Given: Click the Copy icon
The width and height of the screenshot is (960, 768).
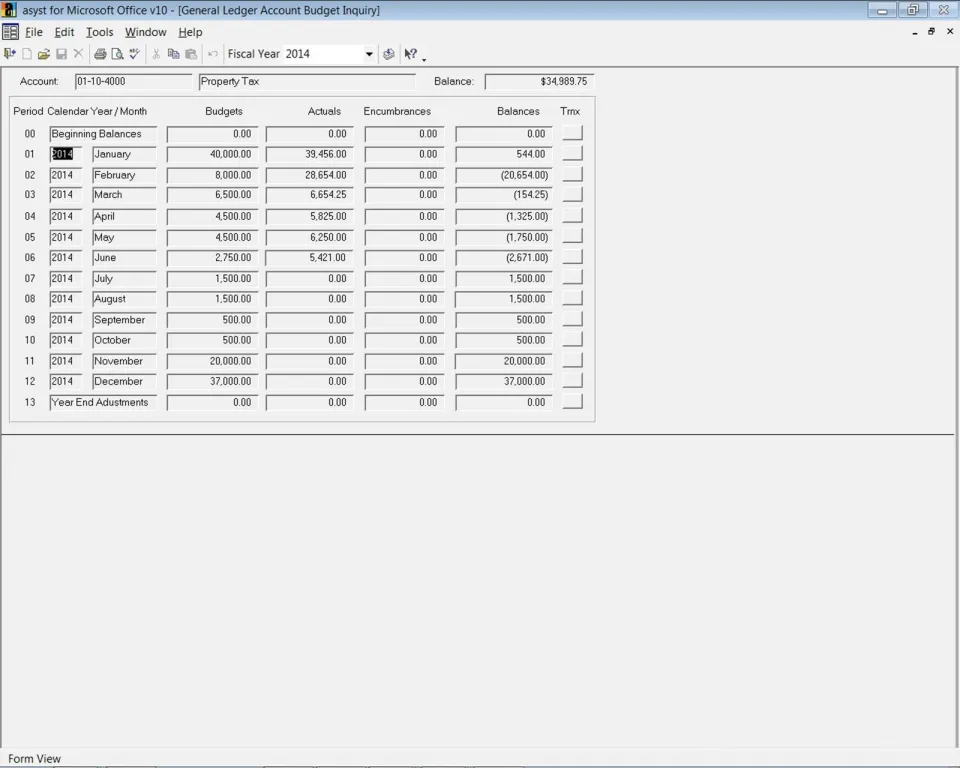Looking at the screenshot, I should pyautogui.click(x=174, y=54).
